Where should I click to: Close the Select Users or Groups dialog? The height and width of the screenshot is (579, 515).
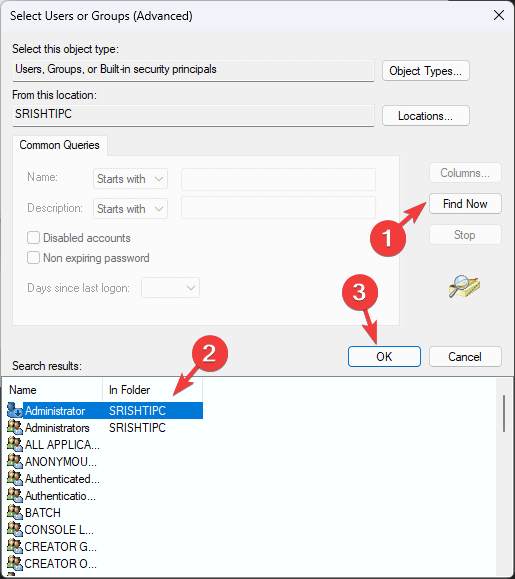click(x=499, y=16)
